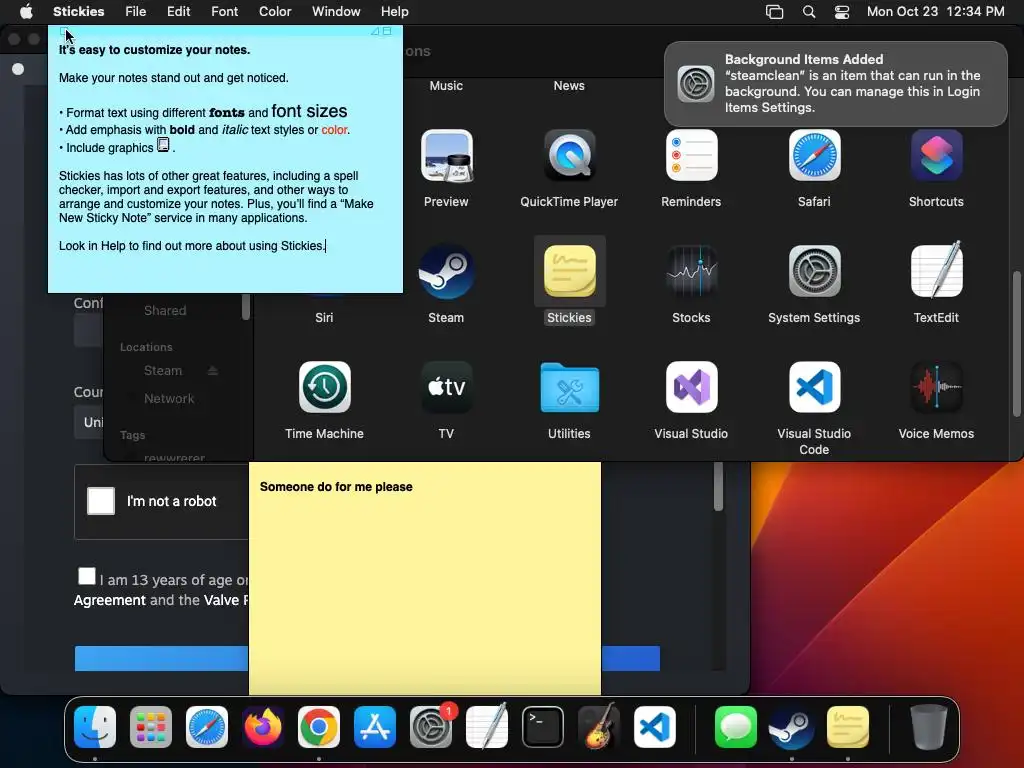Open Terminal from the Dock

[x=543, y=727]
